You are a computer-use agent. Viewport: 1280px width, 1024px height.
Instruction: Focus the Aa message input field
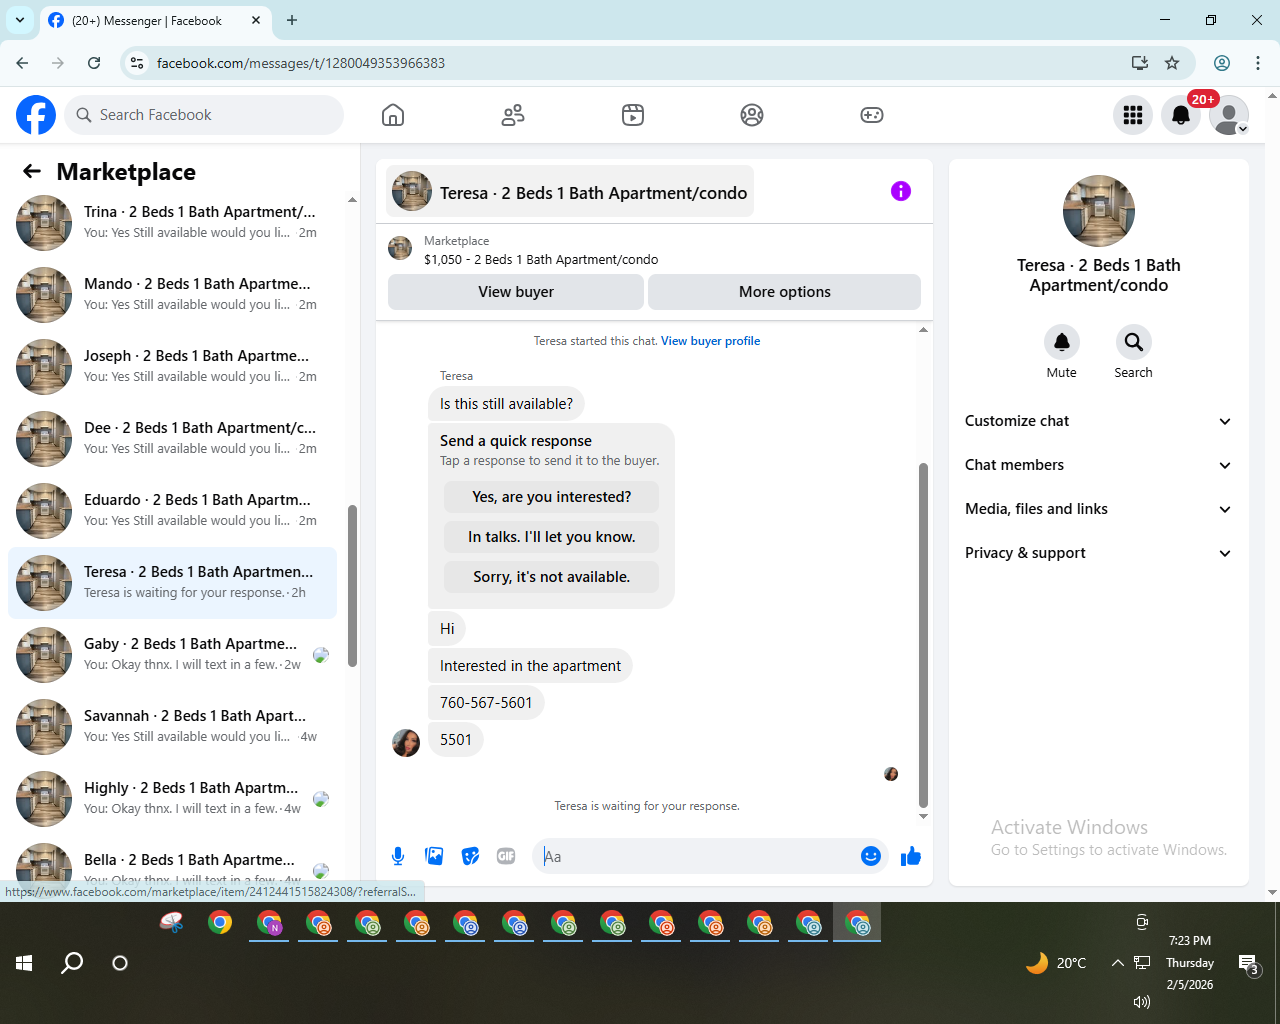click(698, 856)
